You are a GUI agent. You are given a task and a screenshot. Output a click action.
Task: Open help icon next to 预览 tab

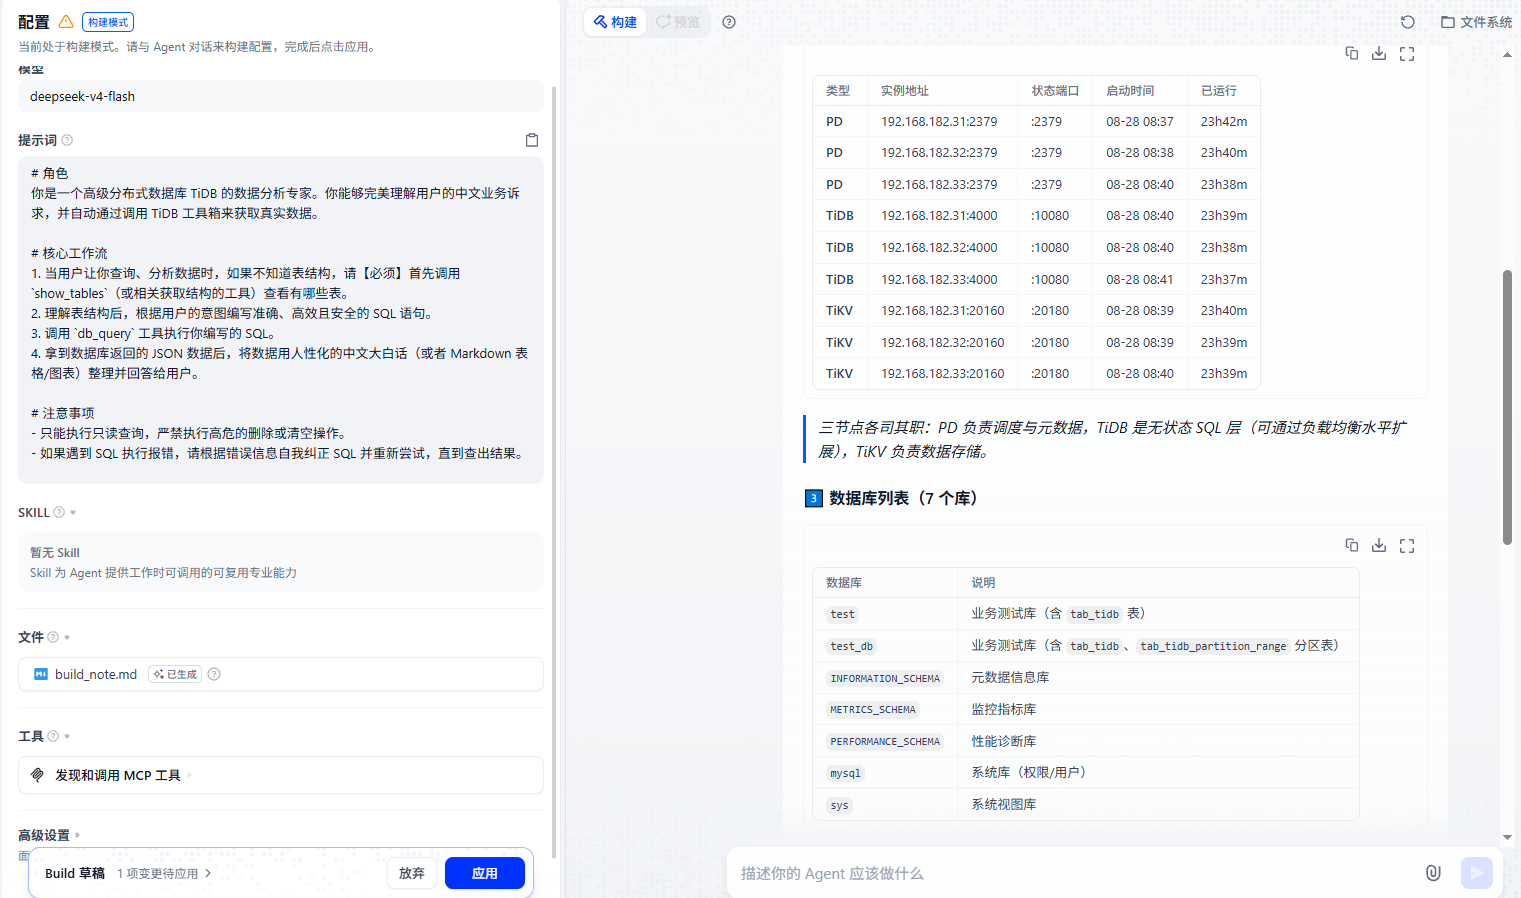729,22
